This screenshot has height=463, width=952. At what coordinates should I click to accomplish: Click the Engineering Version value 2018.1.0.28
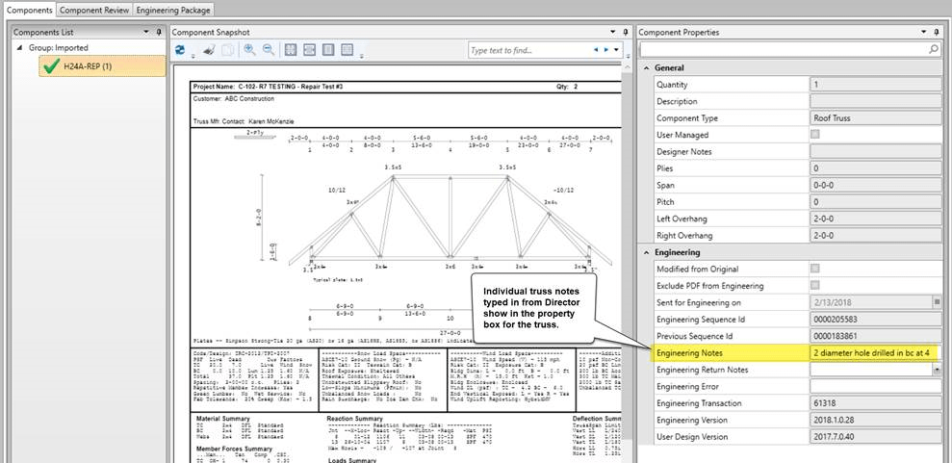tap(876, 420)
